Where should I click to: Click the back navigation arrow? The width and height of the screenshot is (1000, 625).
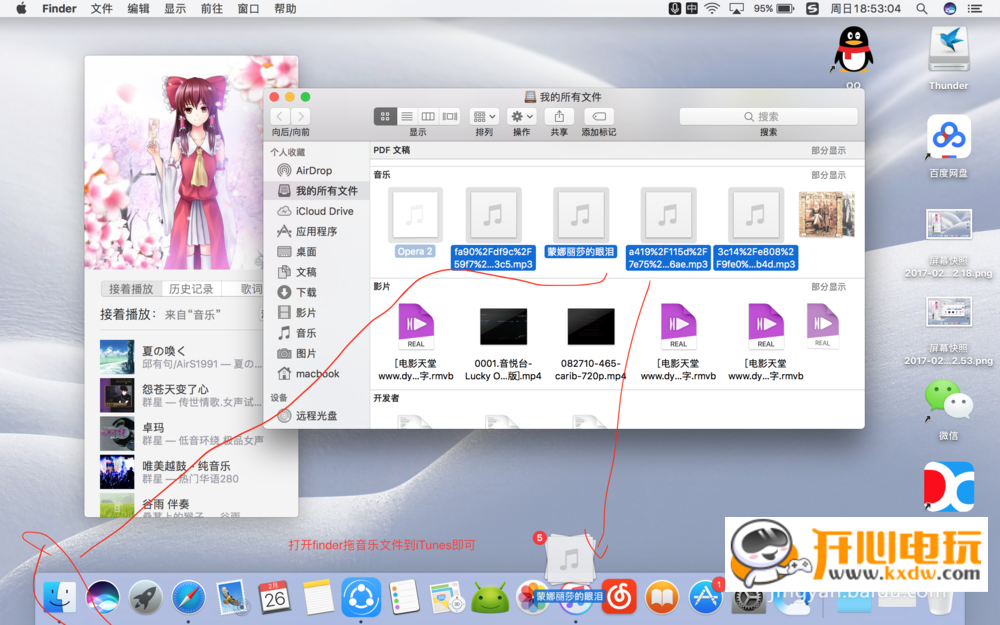280,117
